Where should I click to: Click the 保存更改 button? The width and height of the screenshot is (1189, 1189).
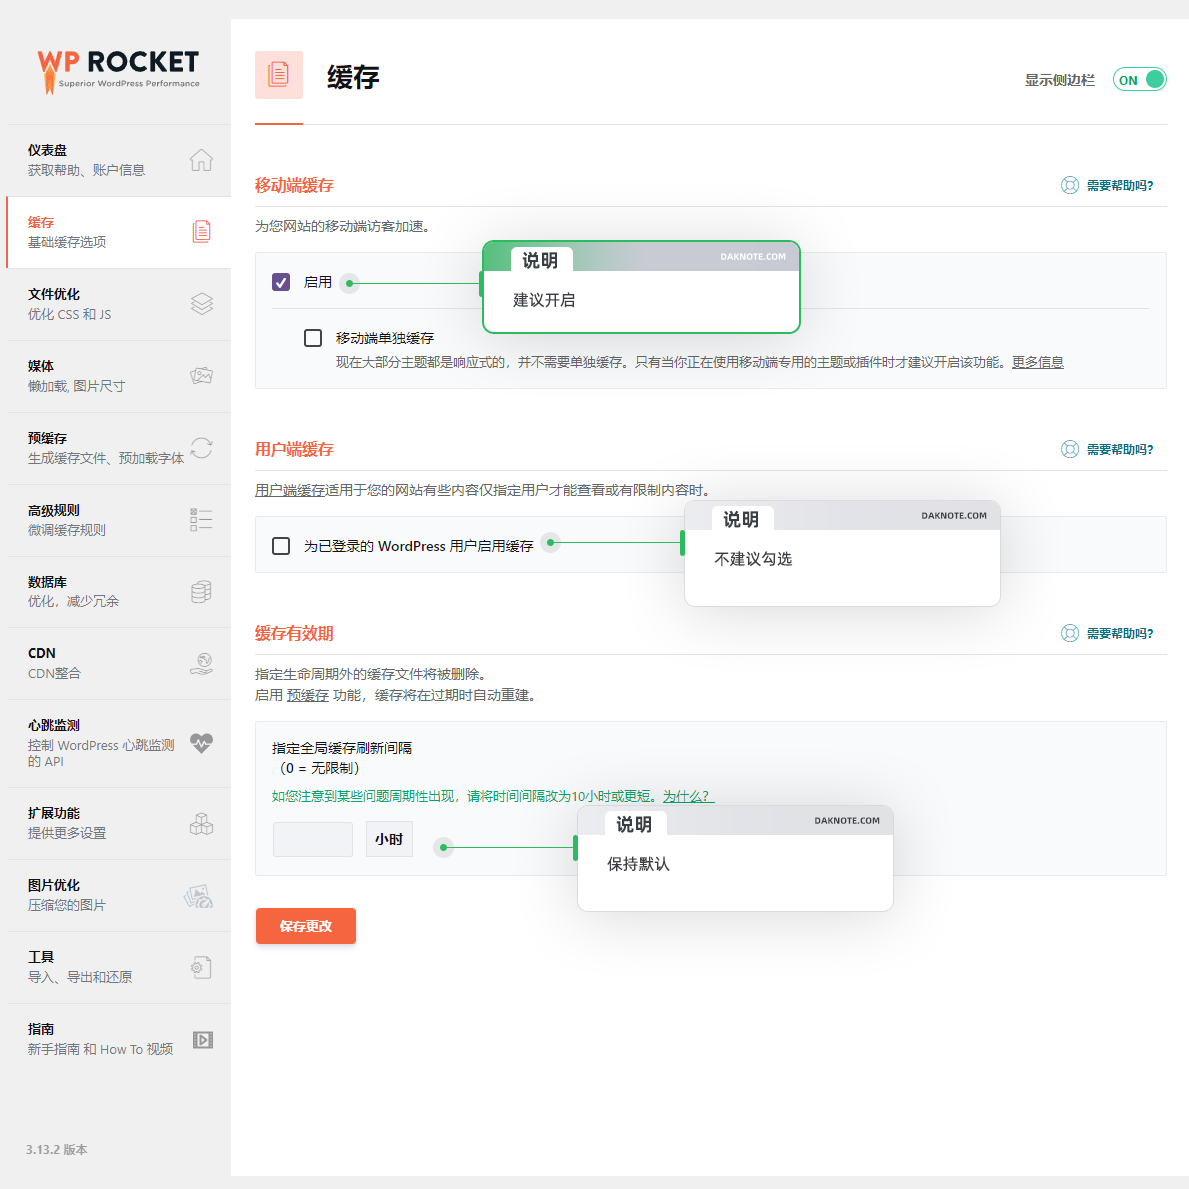(x=305, y=926)
